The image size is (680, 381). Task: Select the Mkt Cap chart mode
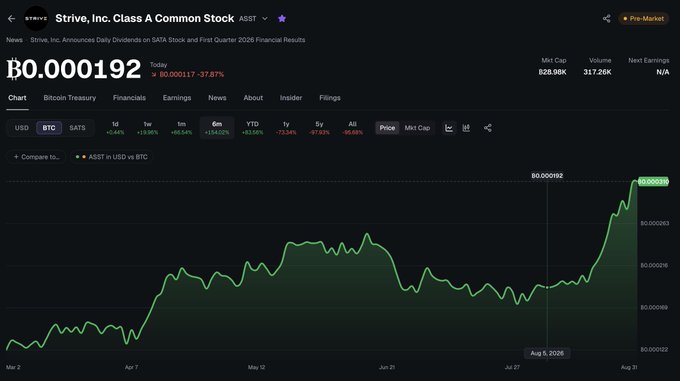pyautogui.click(x=417, y=128)
